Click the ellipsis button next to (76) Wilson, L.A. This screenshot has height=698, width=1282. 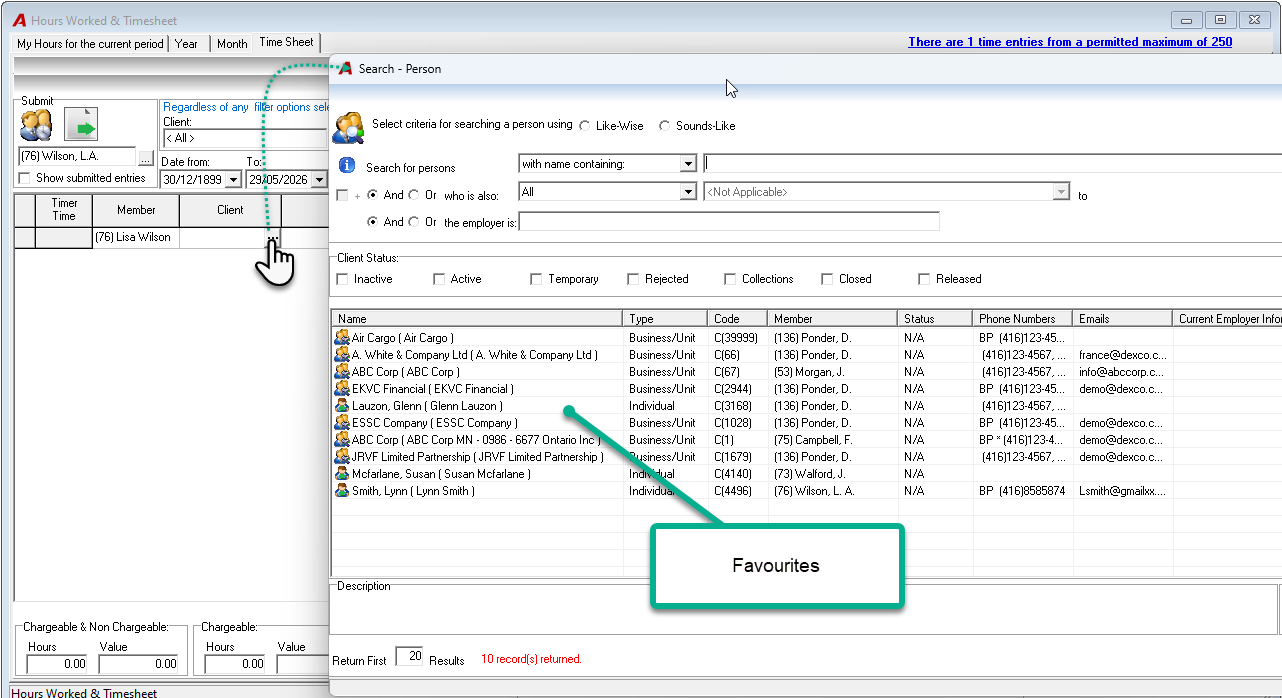pos(145,157)
